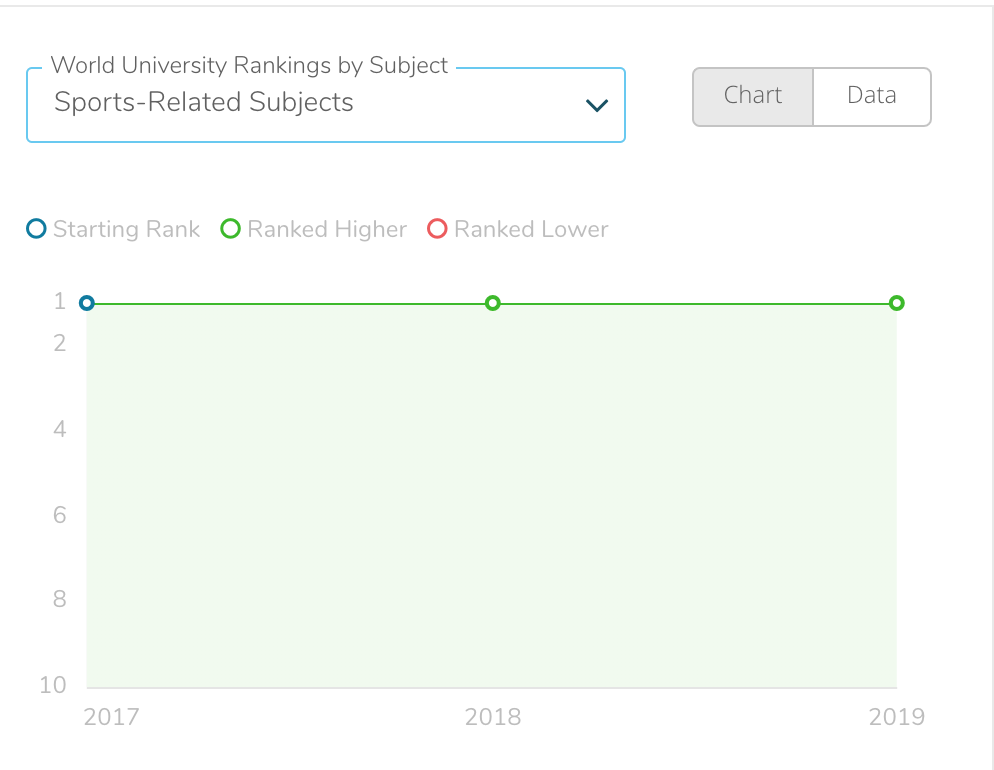Toggle the Ranked Higher legend circle

[230, 229]
